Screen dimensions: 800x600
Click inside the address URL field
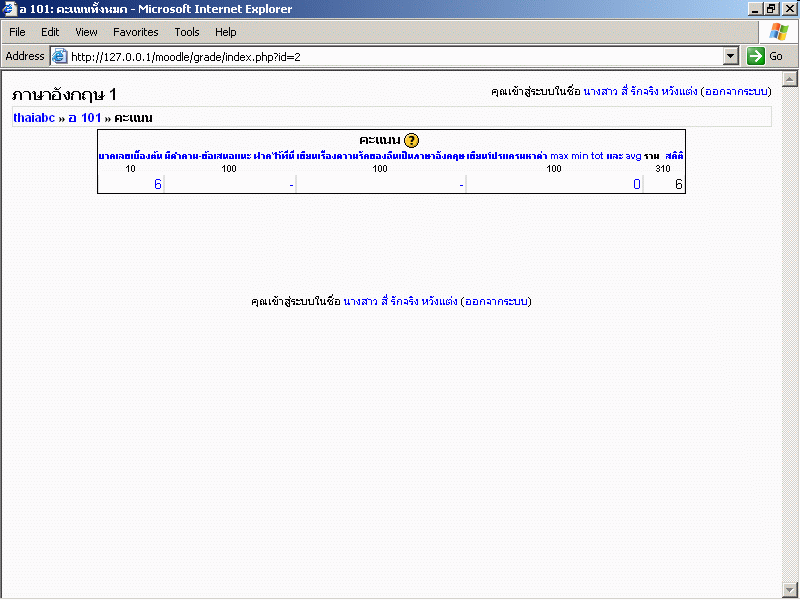coord(400,57)
